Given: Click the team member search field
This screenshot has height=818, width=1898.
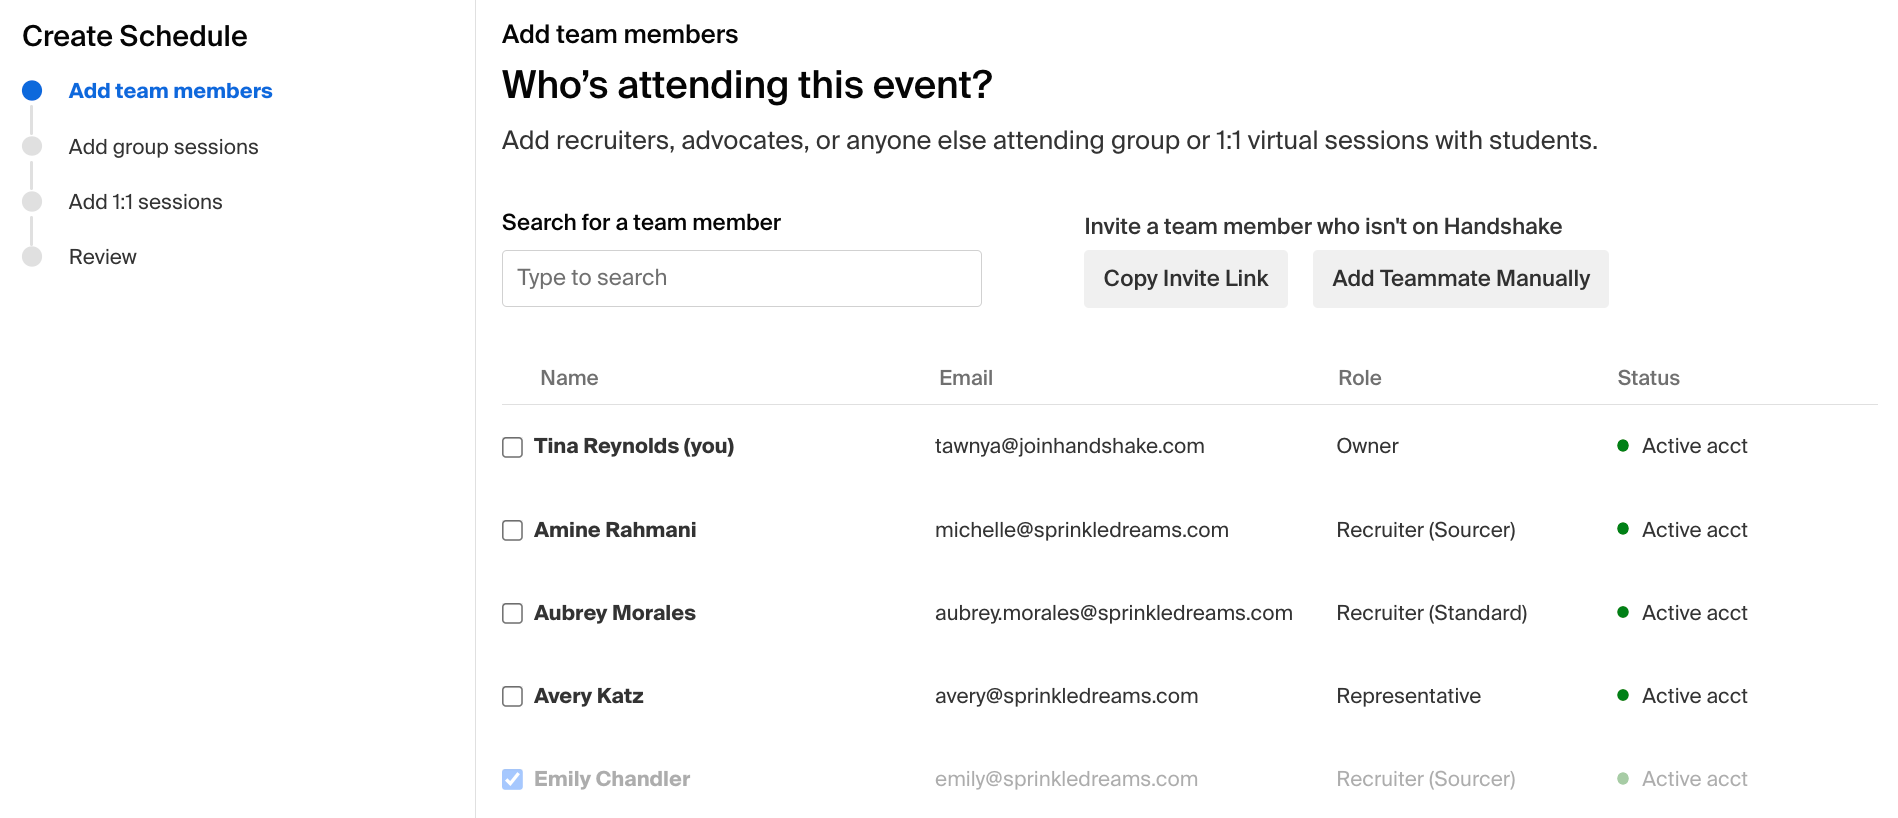Looking at the screenshot, I should tap(741, 278).
